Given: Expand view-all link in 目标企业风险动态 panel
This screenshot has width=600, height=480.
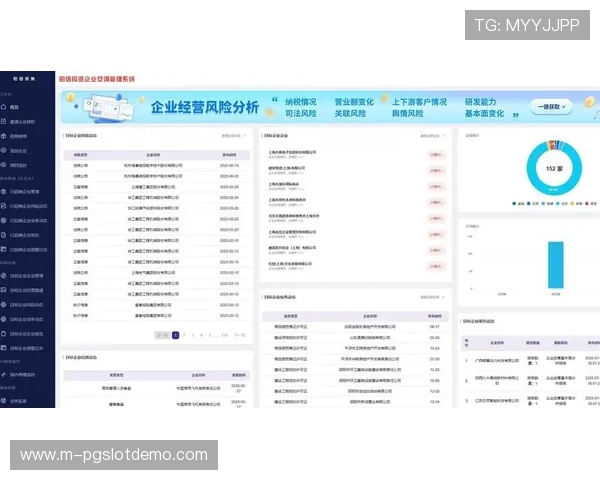Looking at the screenshot, I should click(x=233, y=136).
